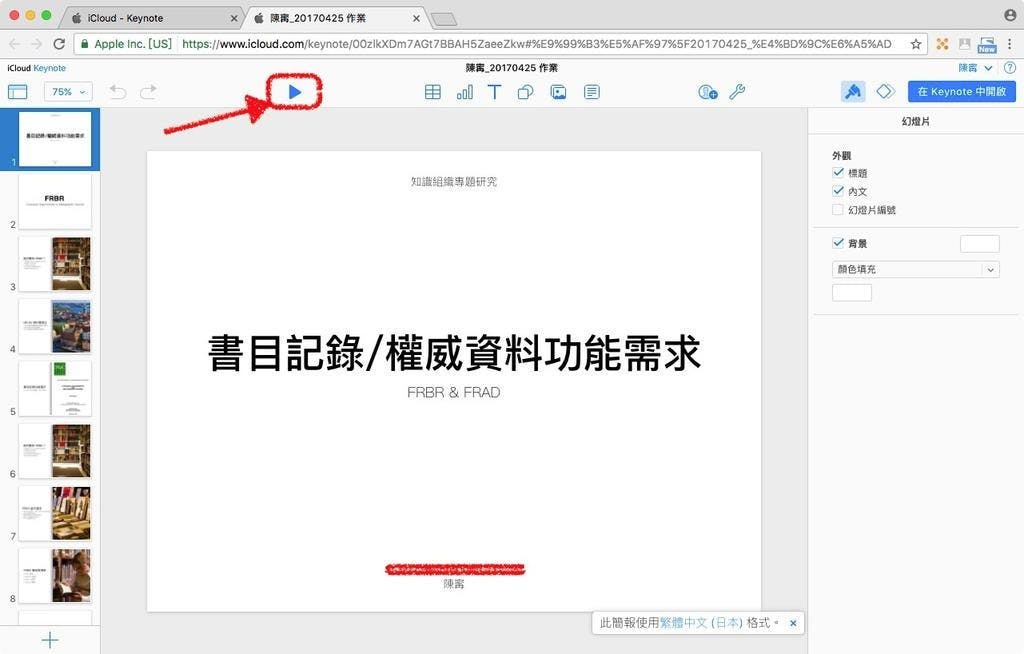Screen dimensions: 1024x654
Task: Open the 顏色填充 dropdown
Action: (x=916, y=269)
